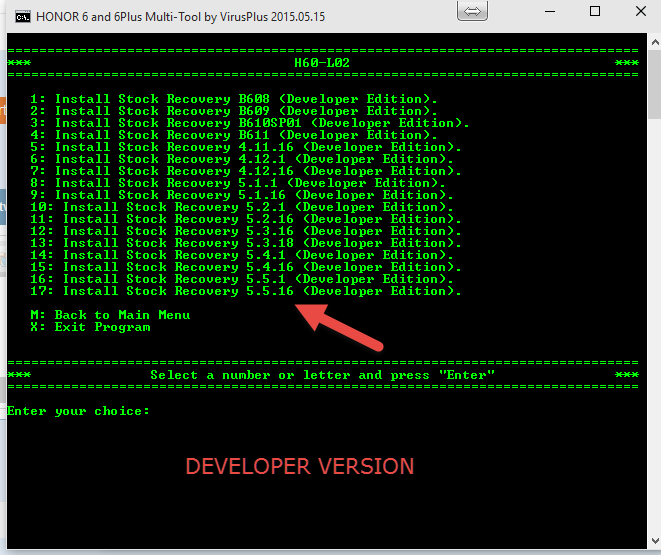Screen dimensions: 661x555
Task: Select line '13: Install Stock Recovery 5.3.18'
Action: (x=246, y=243)
